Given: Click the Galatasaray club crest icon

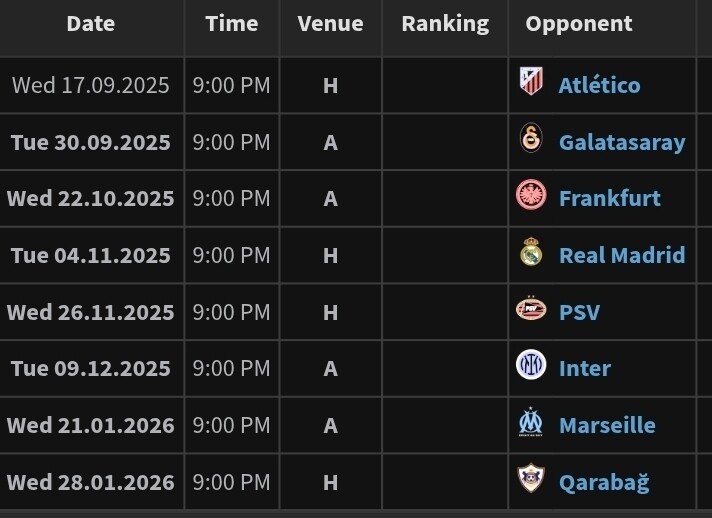Looking at the screenshot, I should coord(531,139).
